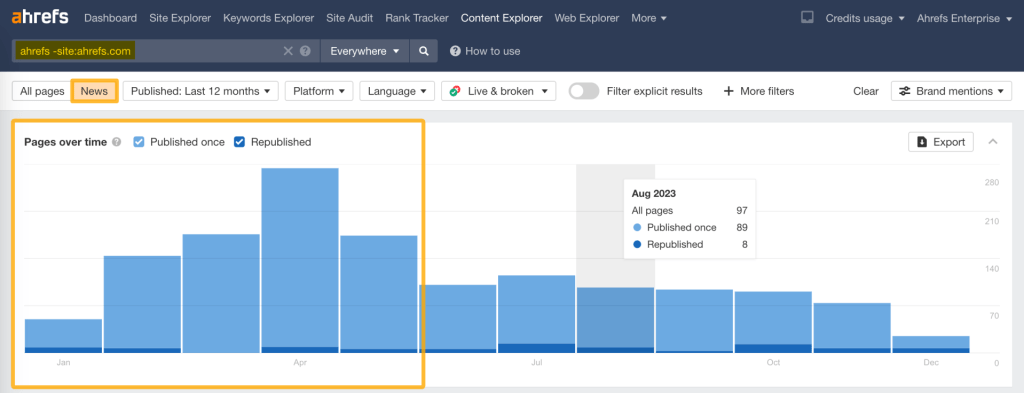Clear the search query with X icon
Viewport: 1024px width, 393px height.
288,51
